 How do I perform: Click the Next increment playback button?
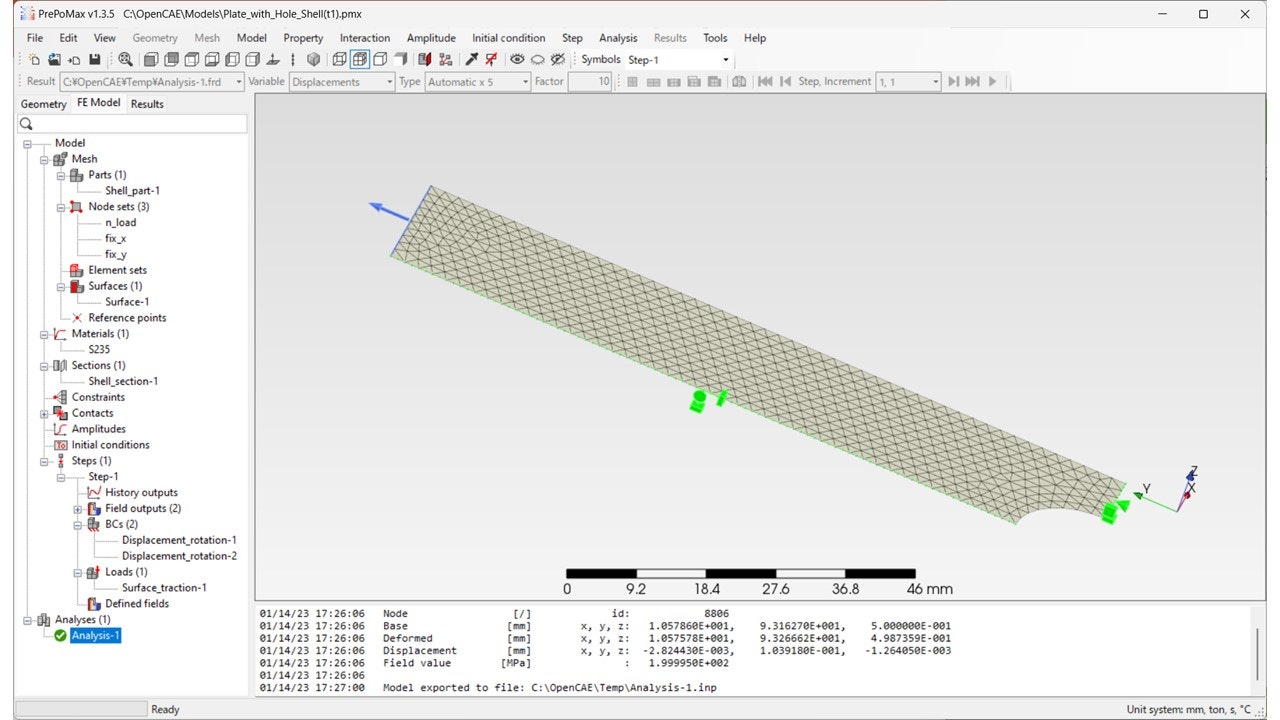coord(953,82)
